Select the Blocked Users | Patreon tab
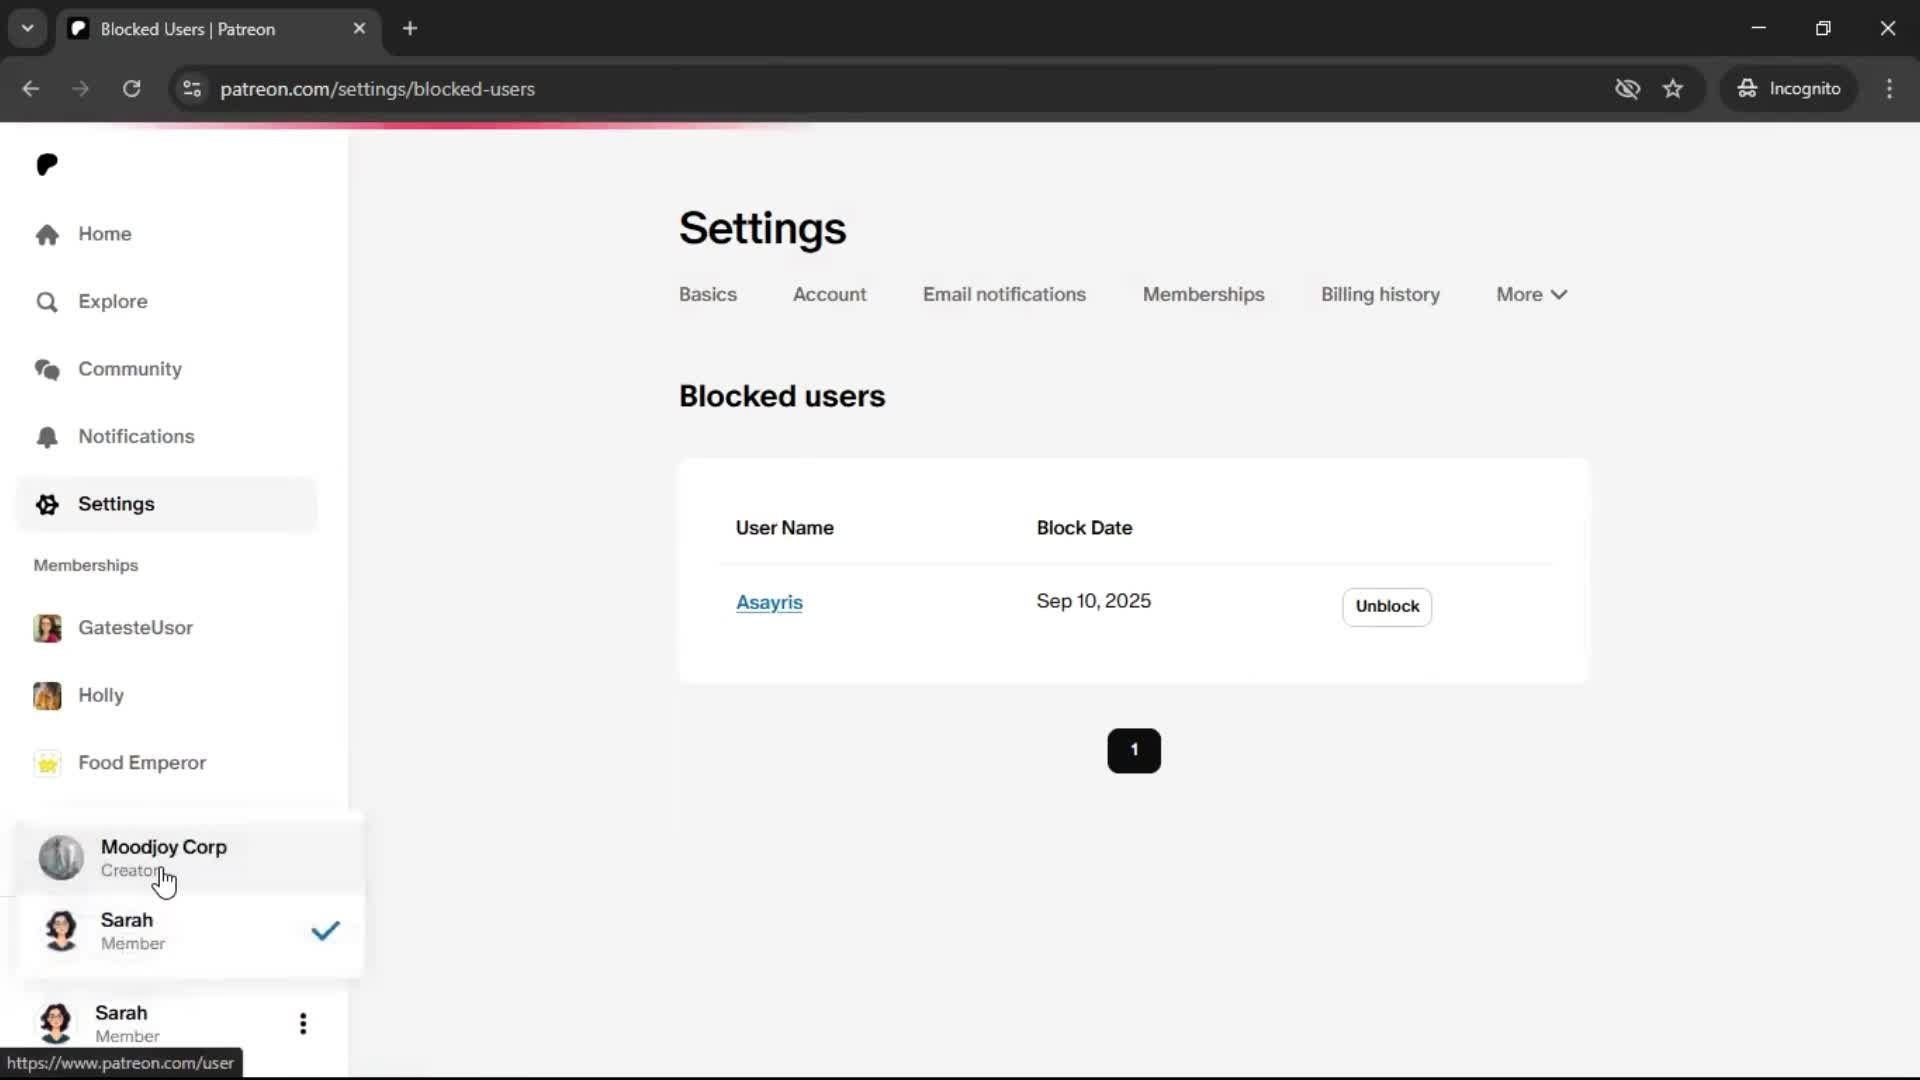 point(218,29)
